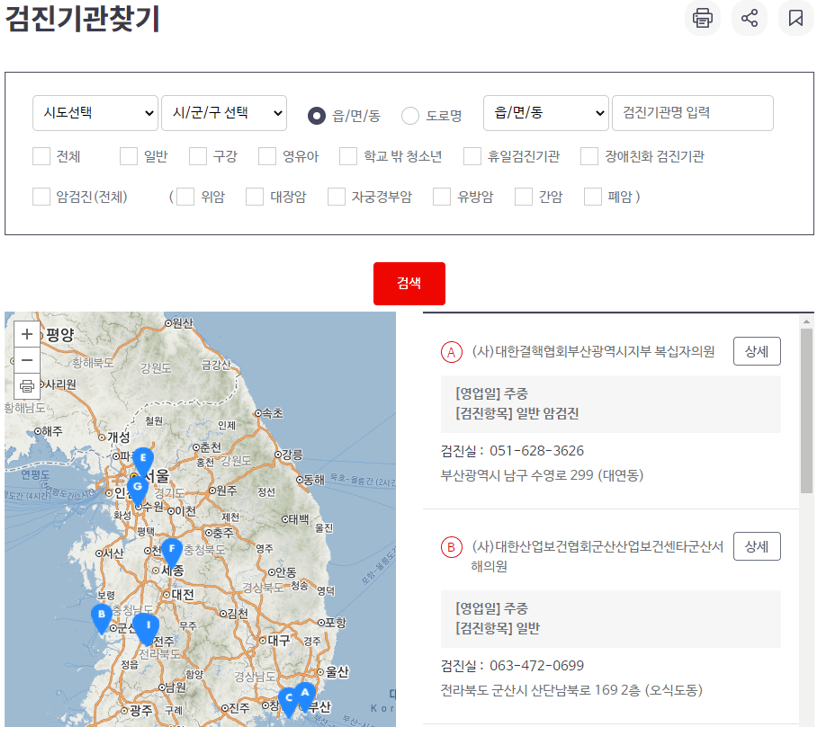The image size is (819, 730).
Task: Click the print icon at top right
Action: point(701,19)
